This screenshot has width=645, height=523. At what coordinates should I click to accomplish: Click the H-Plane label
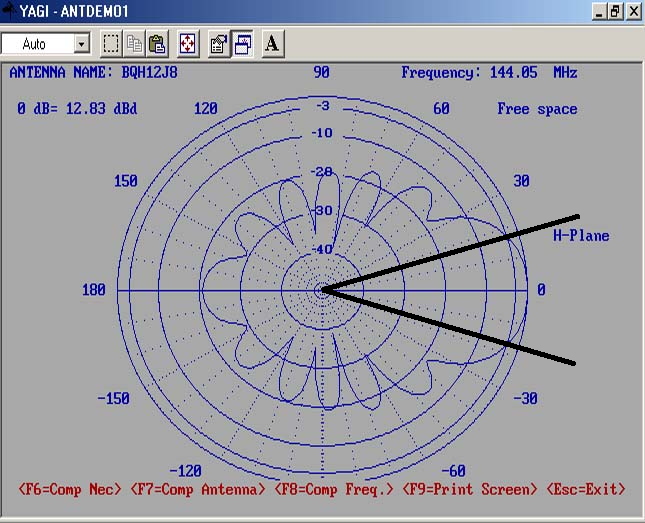pos(581,236)
